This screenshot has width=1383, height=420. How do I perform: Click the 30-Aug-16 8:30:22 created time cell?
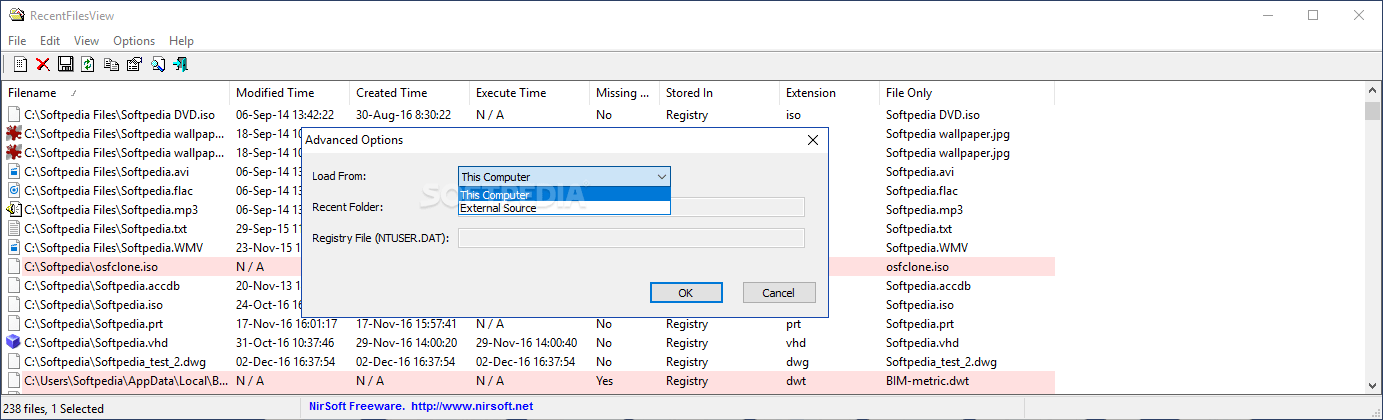coord(403,115)
